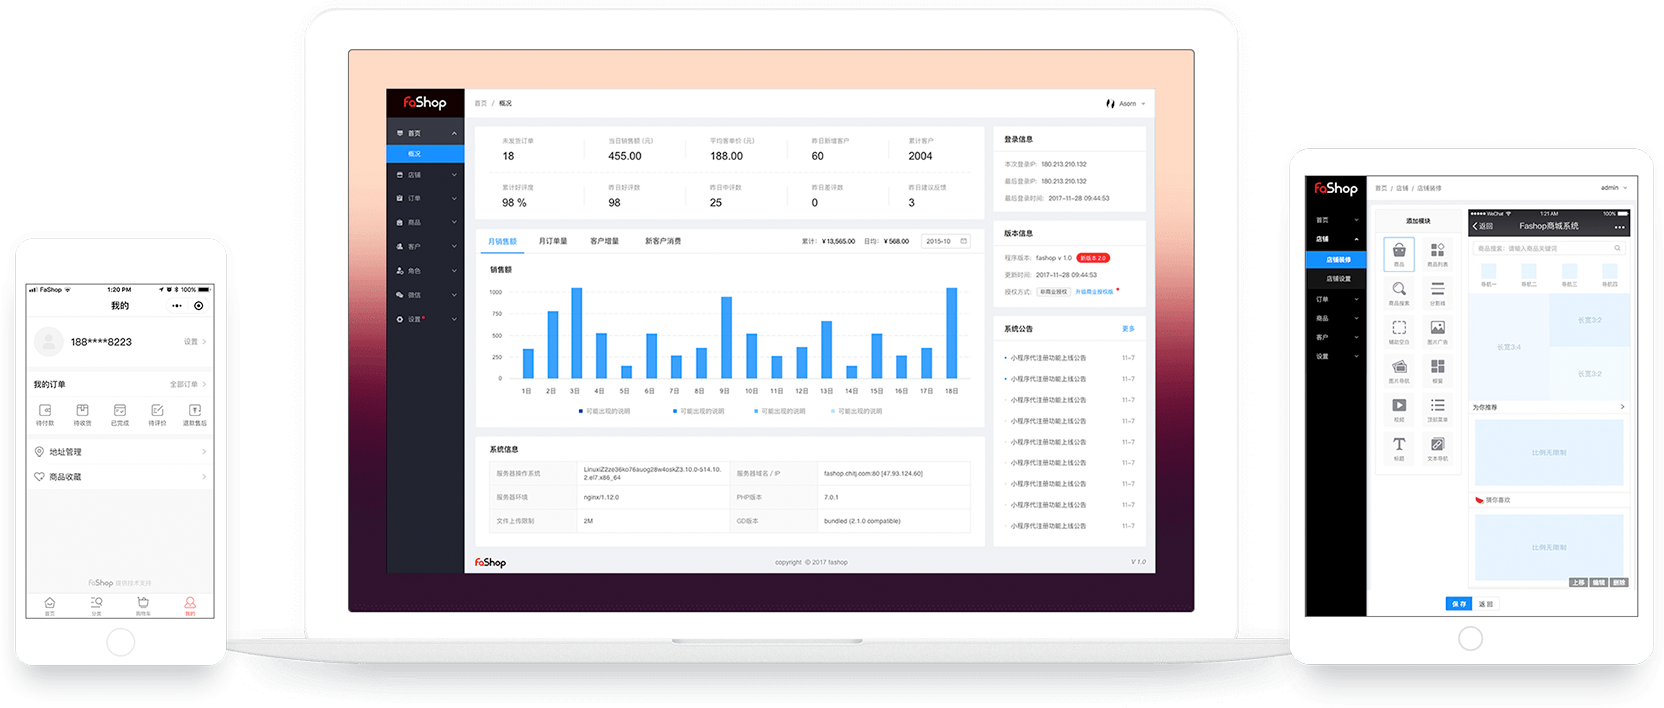Switch to 月销售额 chart tab

point(502,241)
